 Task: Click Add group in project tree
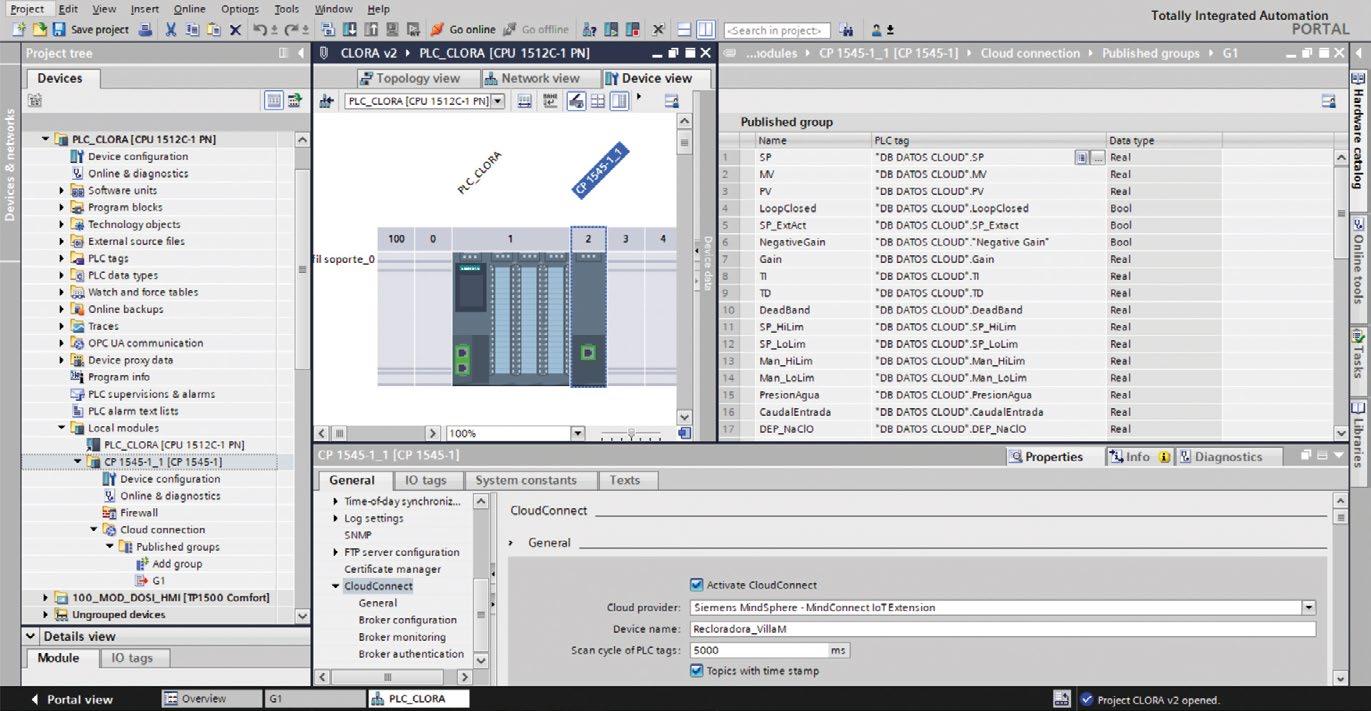pyautogui.click(x=177, y=564)
